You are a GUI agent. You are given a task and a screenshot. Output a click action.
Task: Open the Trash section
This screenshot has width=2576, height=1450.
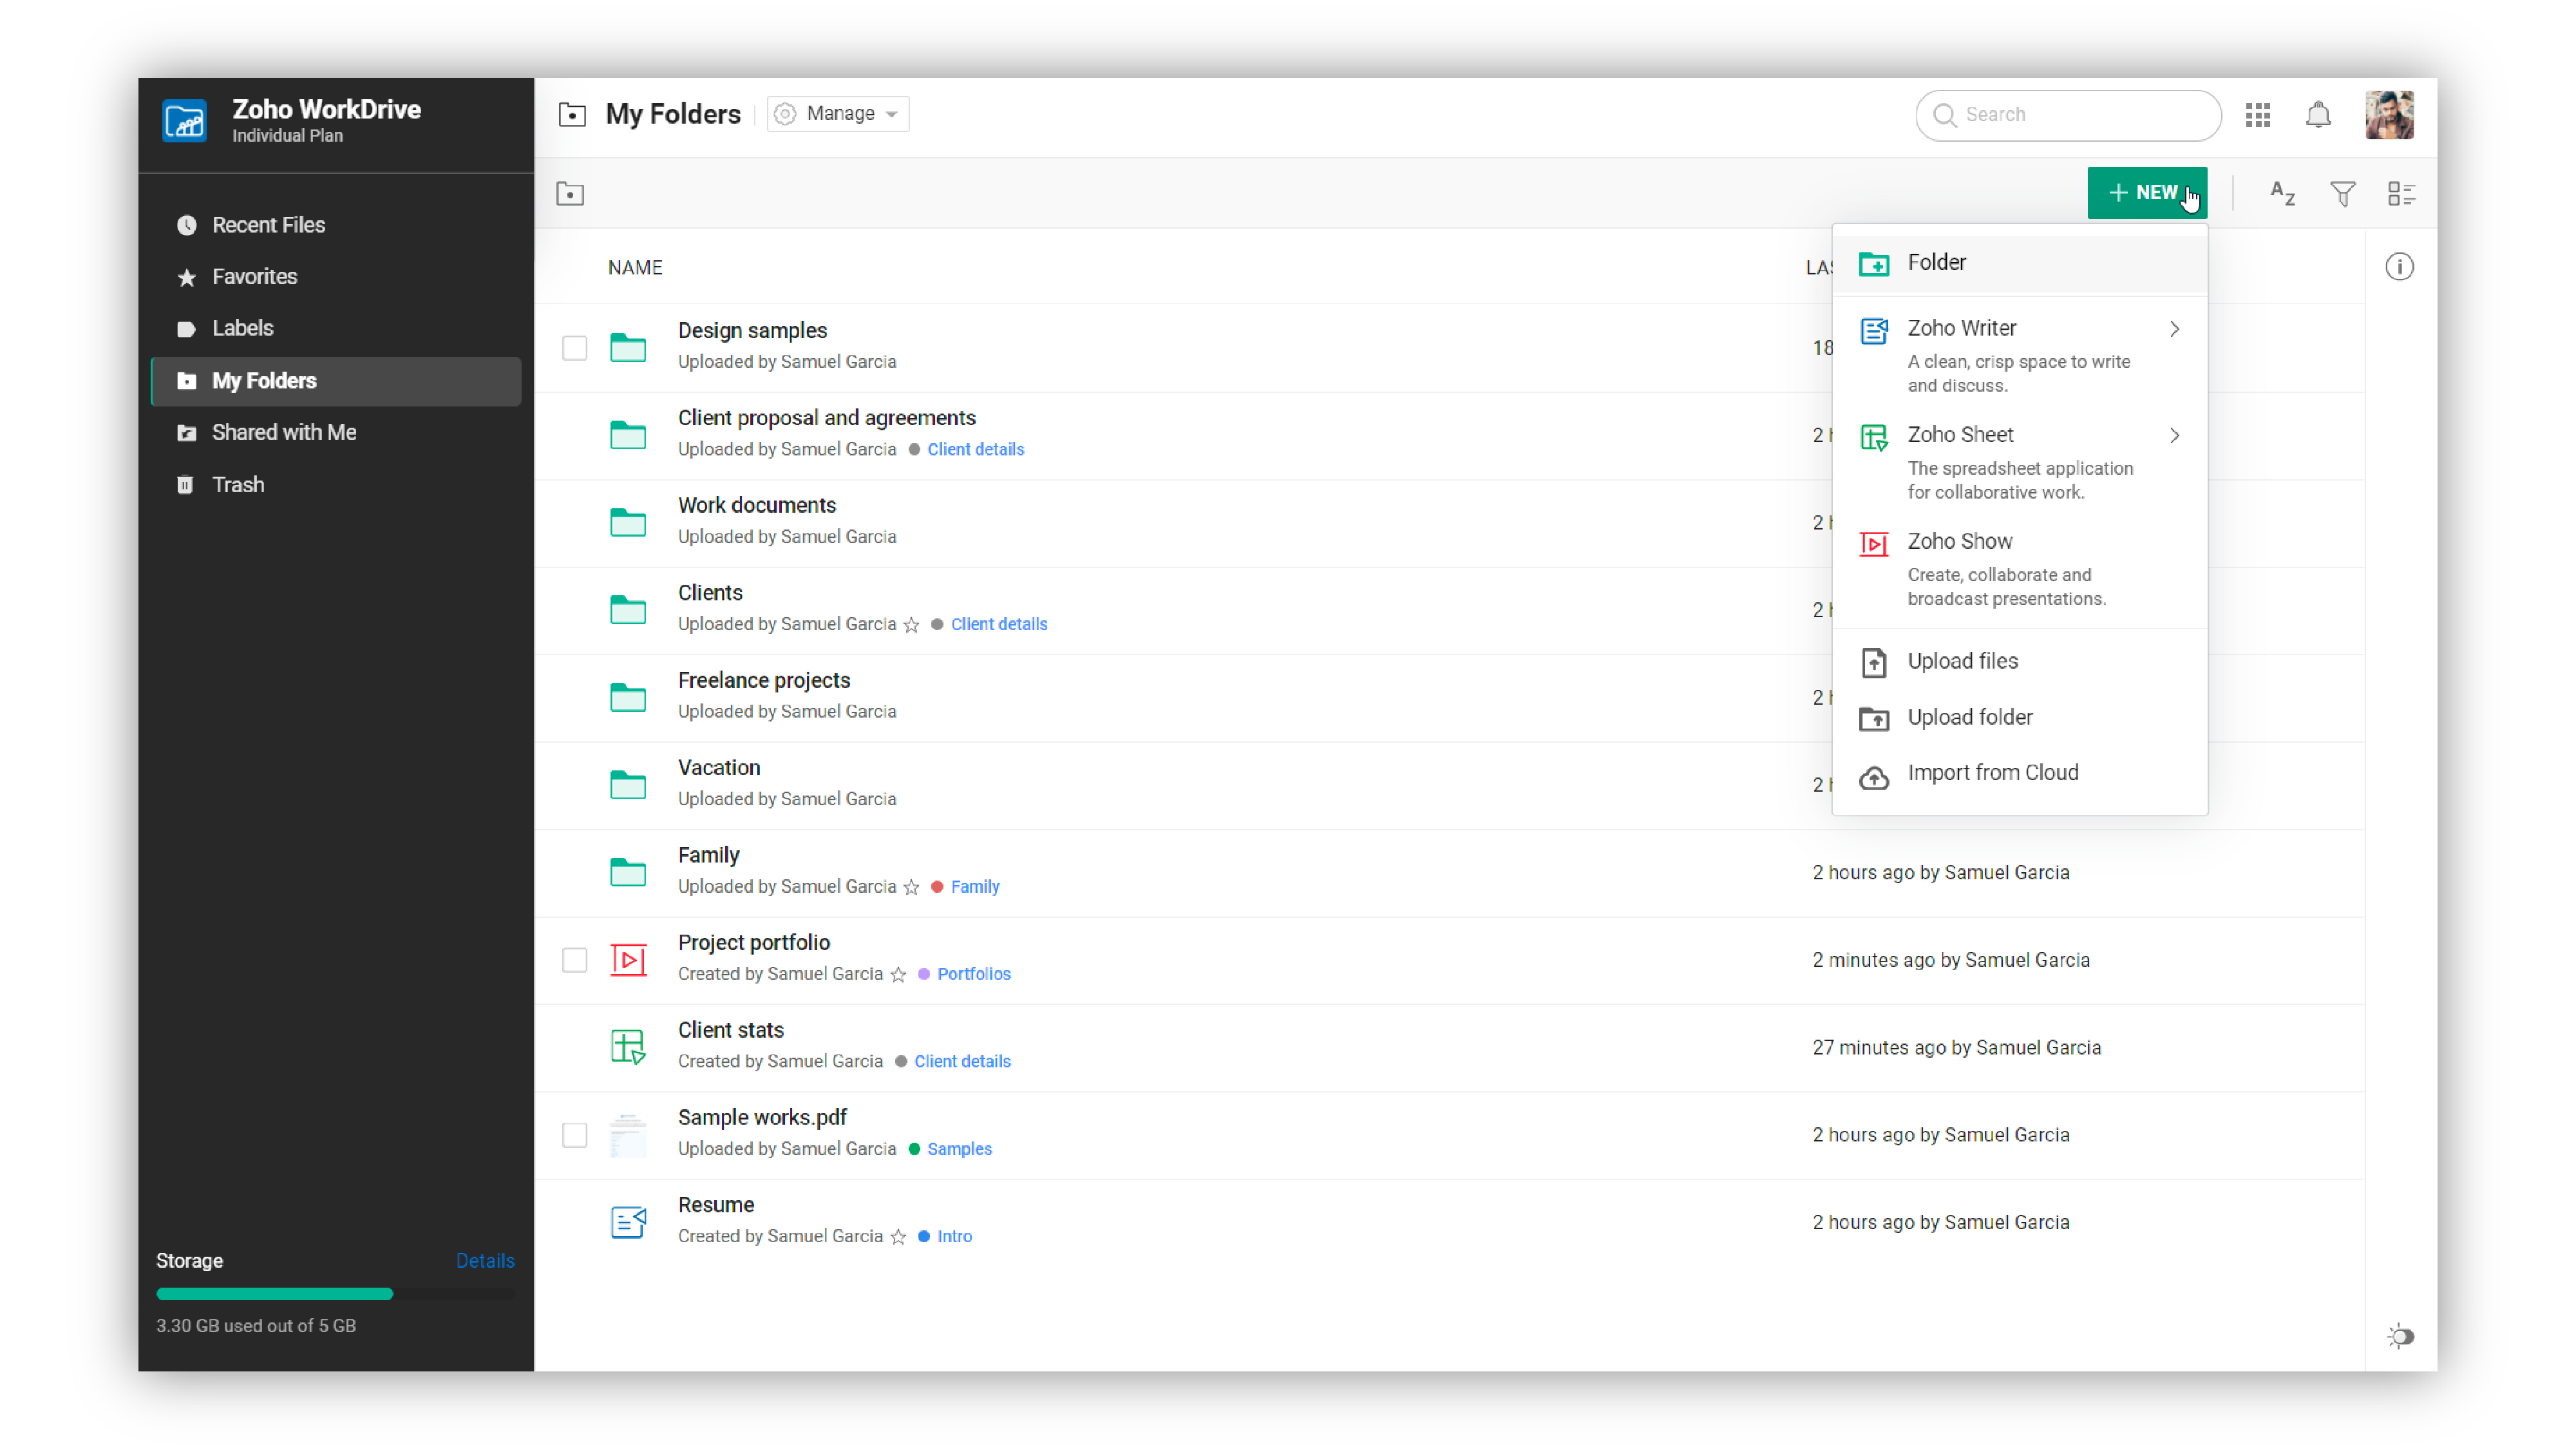point(238,484)
